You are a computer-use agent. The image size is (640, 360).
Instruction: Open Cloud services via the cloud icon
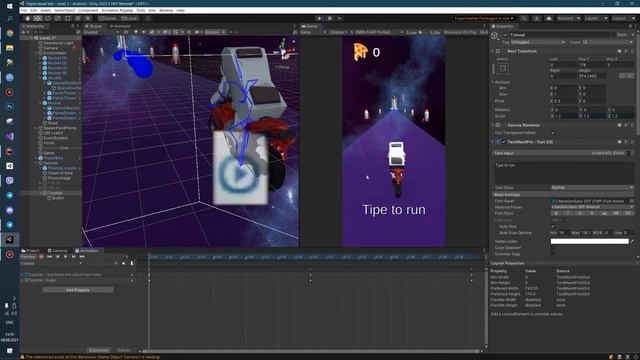click(x=549, y=18)
